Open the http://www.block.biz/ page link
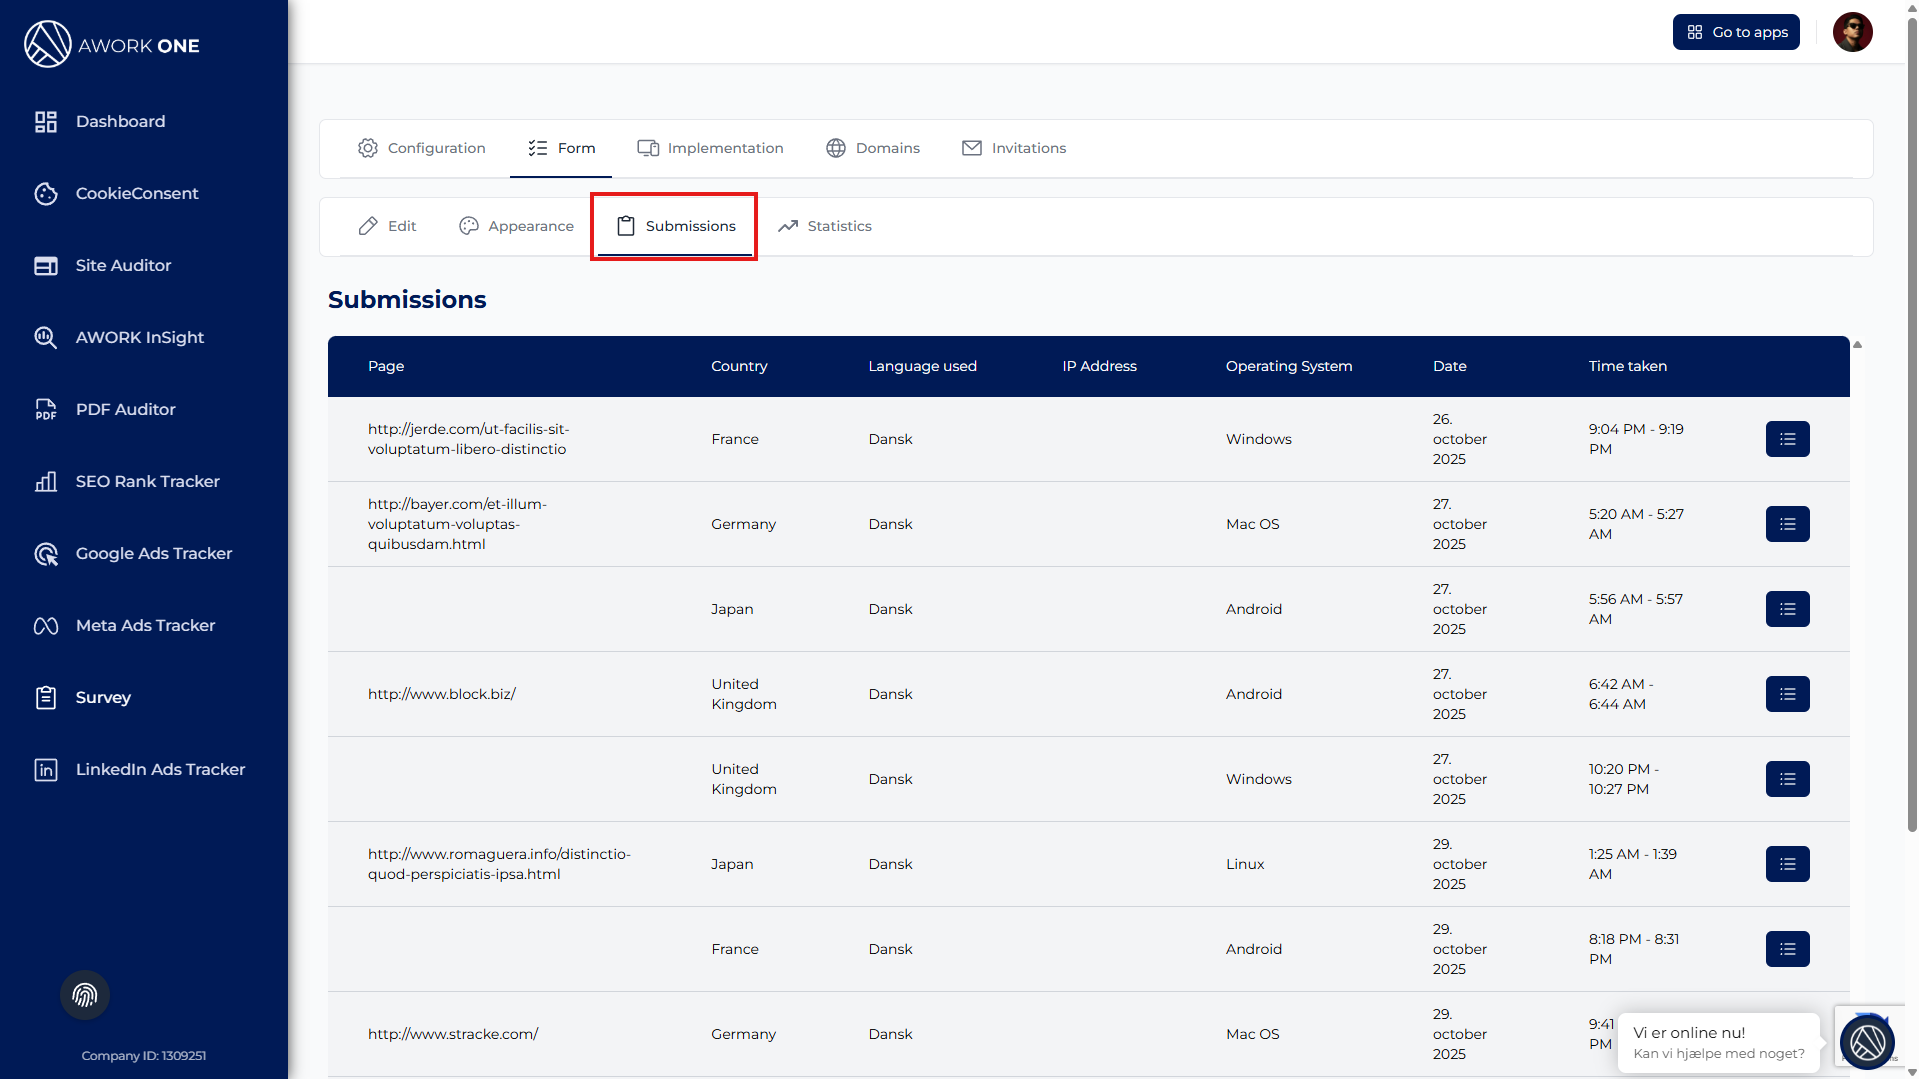The width and height of the screenshot is (1919, 1079). [441, 694]
